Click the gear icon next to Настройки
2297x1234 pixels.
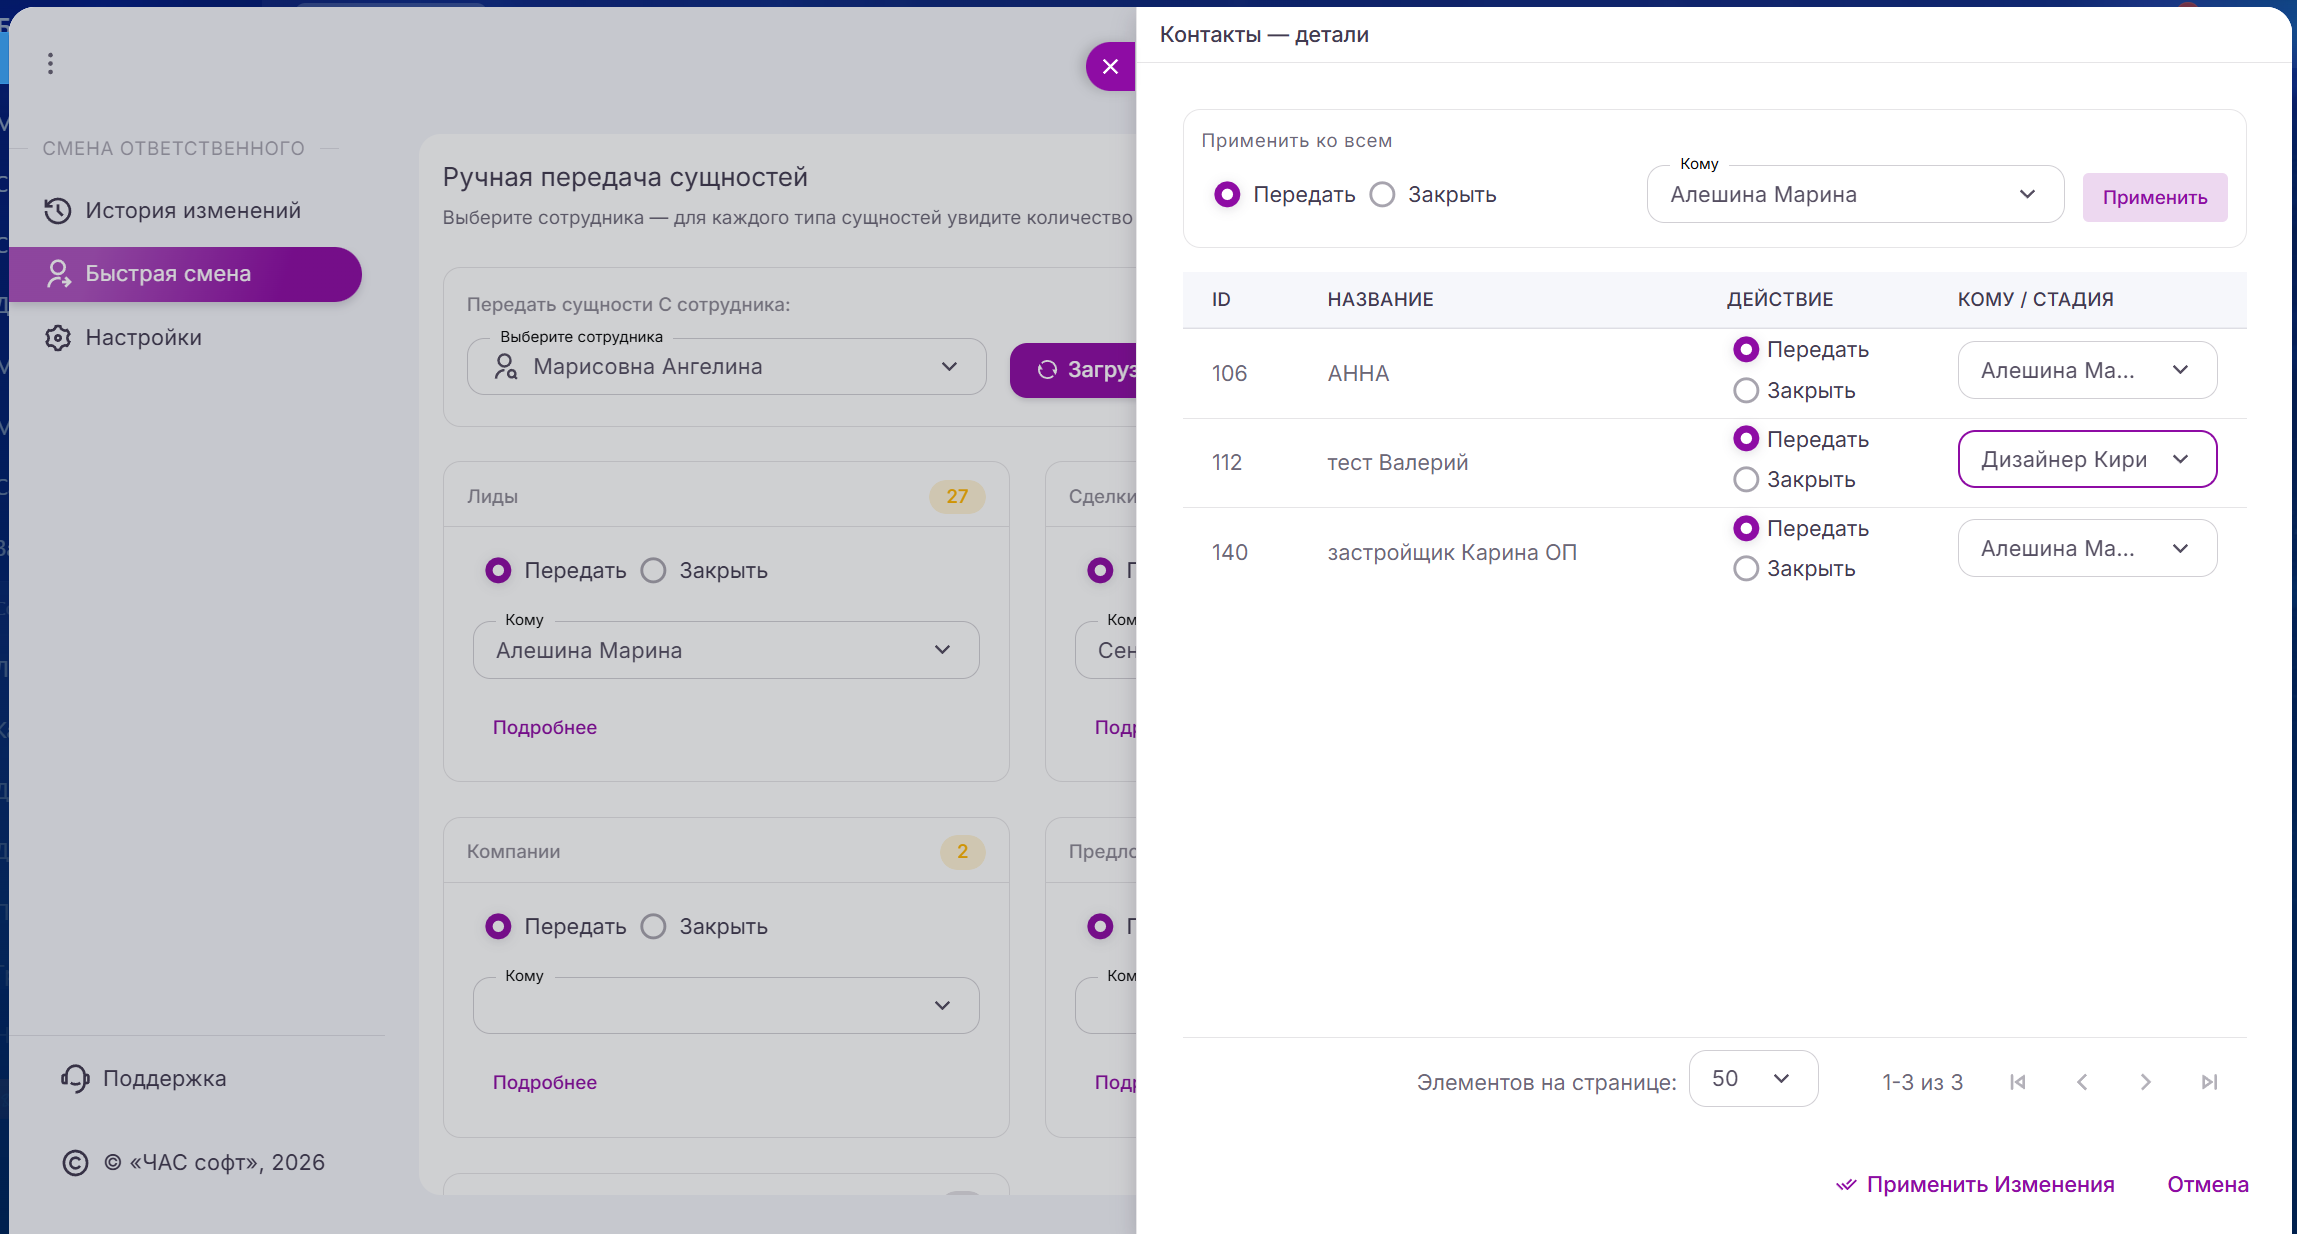(58, 338)
